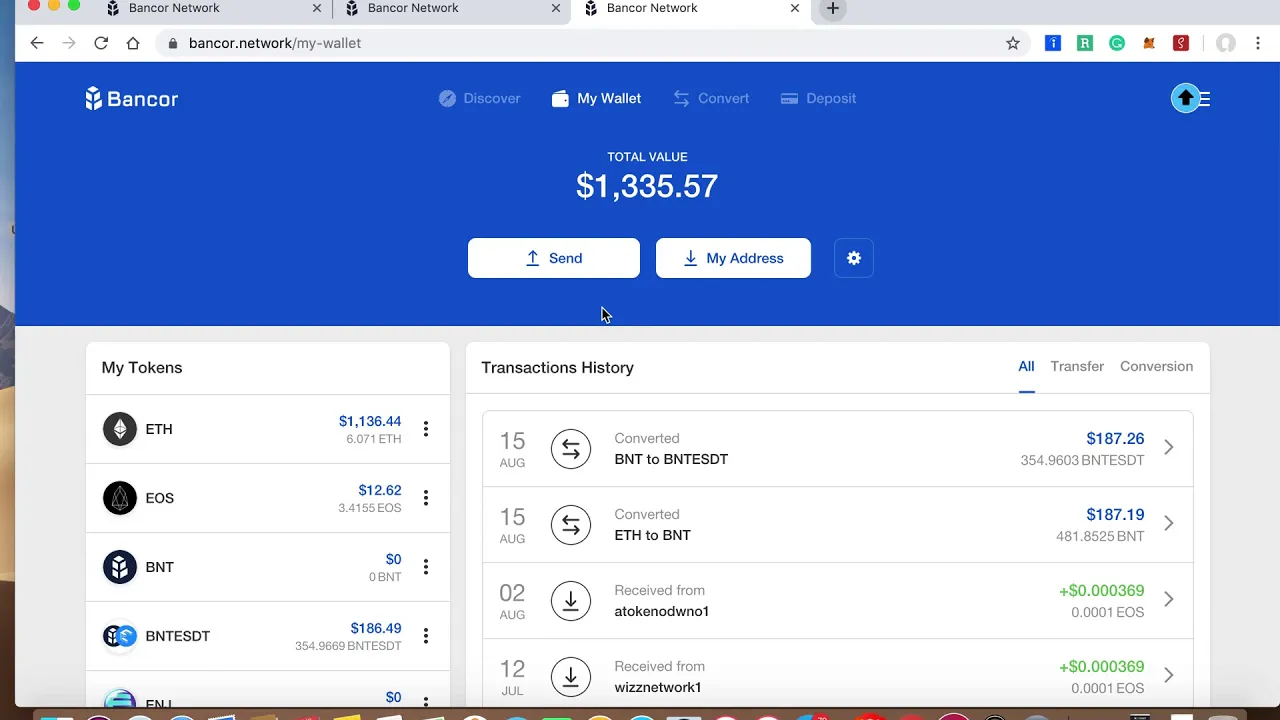Click the My Address button
1280x720 pixels.
coord(733,258)
